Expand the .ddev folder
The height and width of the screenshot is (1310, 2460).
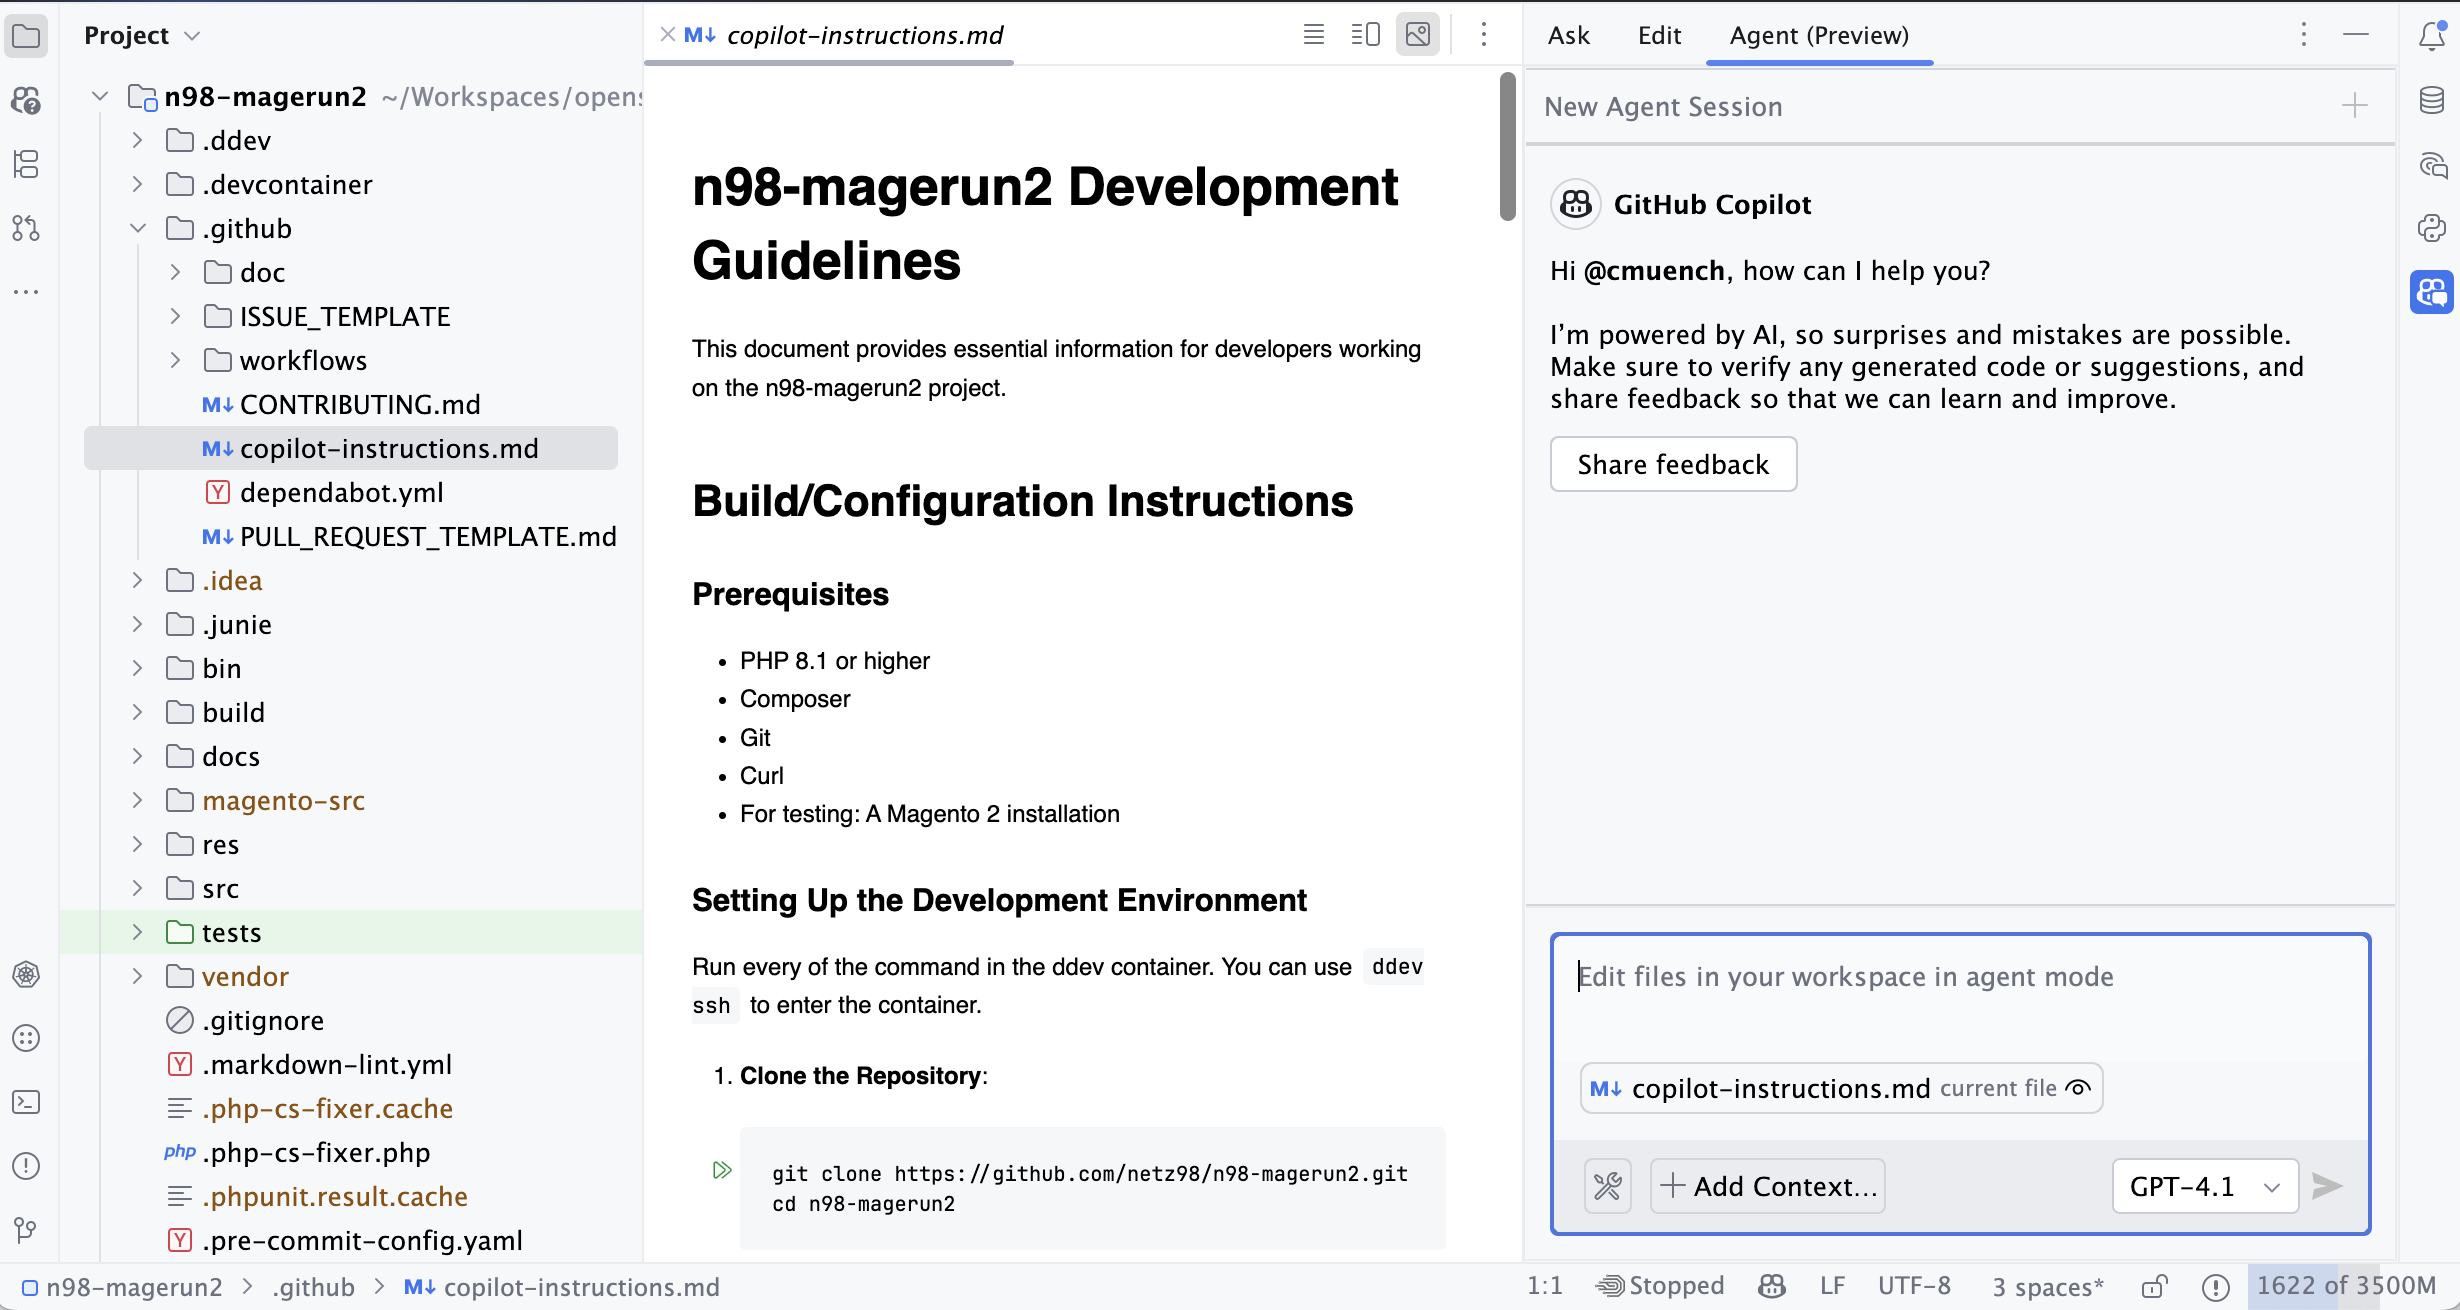point(138,140)
